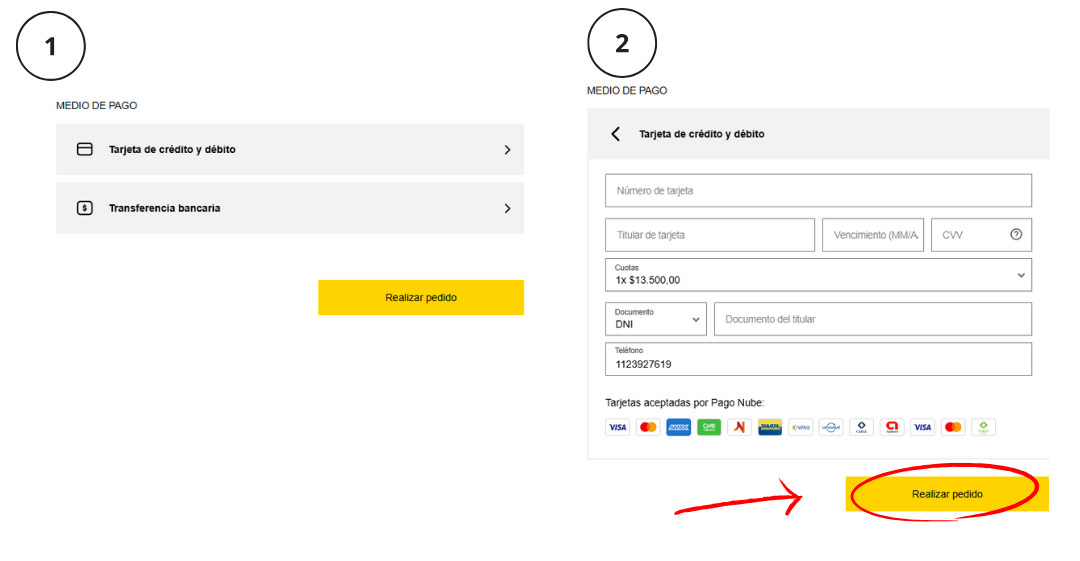The height and width of the screenshot is (561, 1080).
Task: Expand the Transferencia bancaria chevron
Action: (x=508, y=208)
